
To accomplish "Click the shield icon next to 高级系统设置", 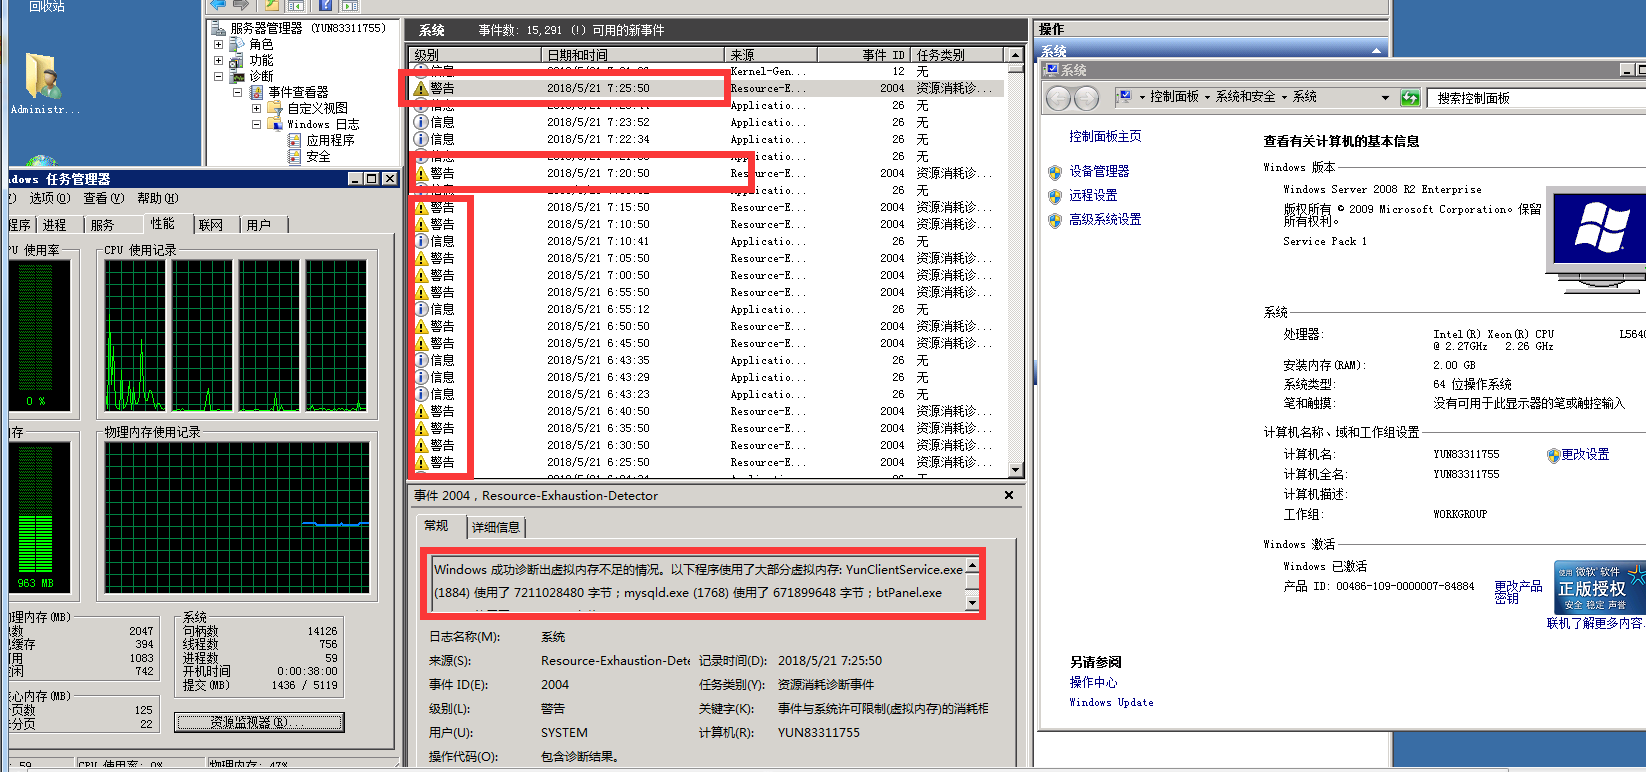I will pos(1055,220).
